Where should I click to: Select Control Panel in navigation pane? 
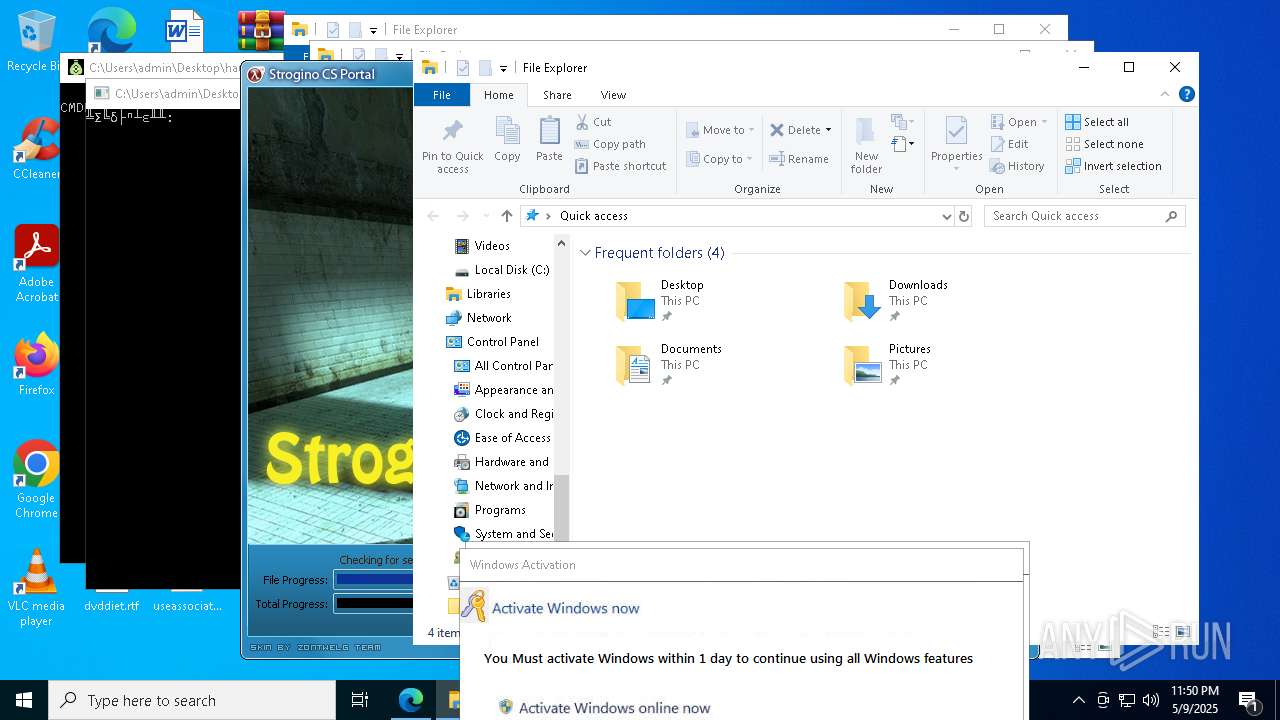click(502, 342)
